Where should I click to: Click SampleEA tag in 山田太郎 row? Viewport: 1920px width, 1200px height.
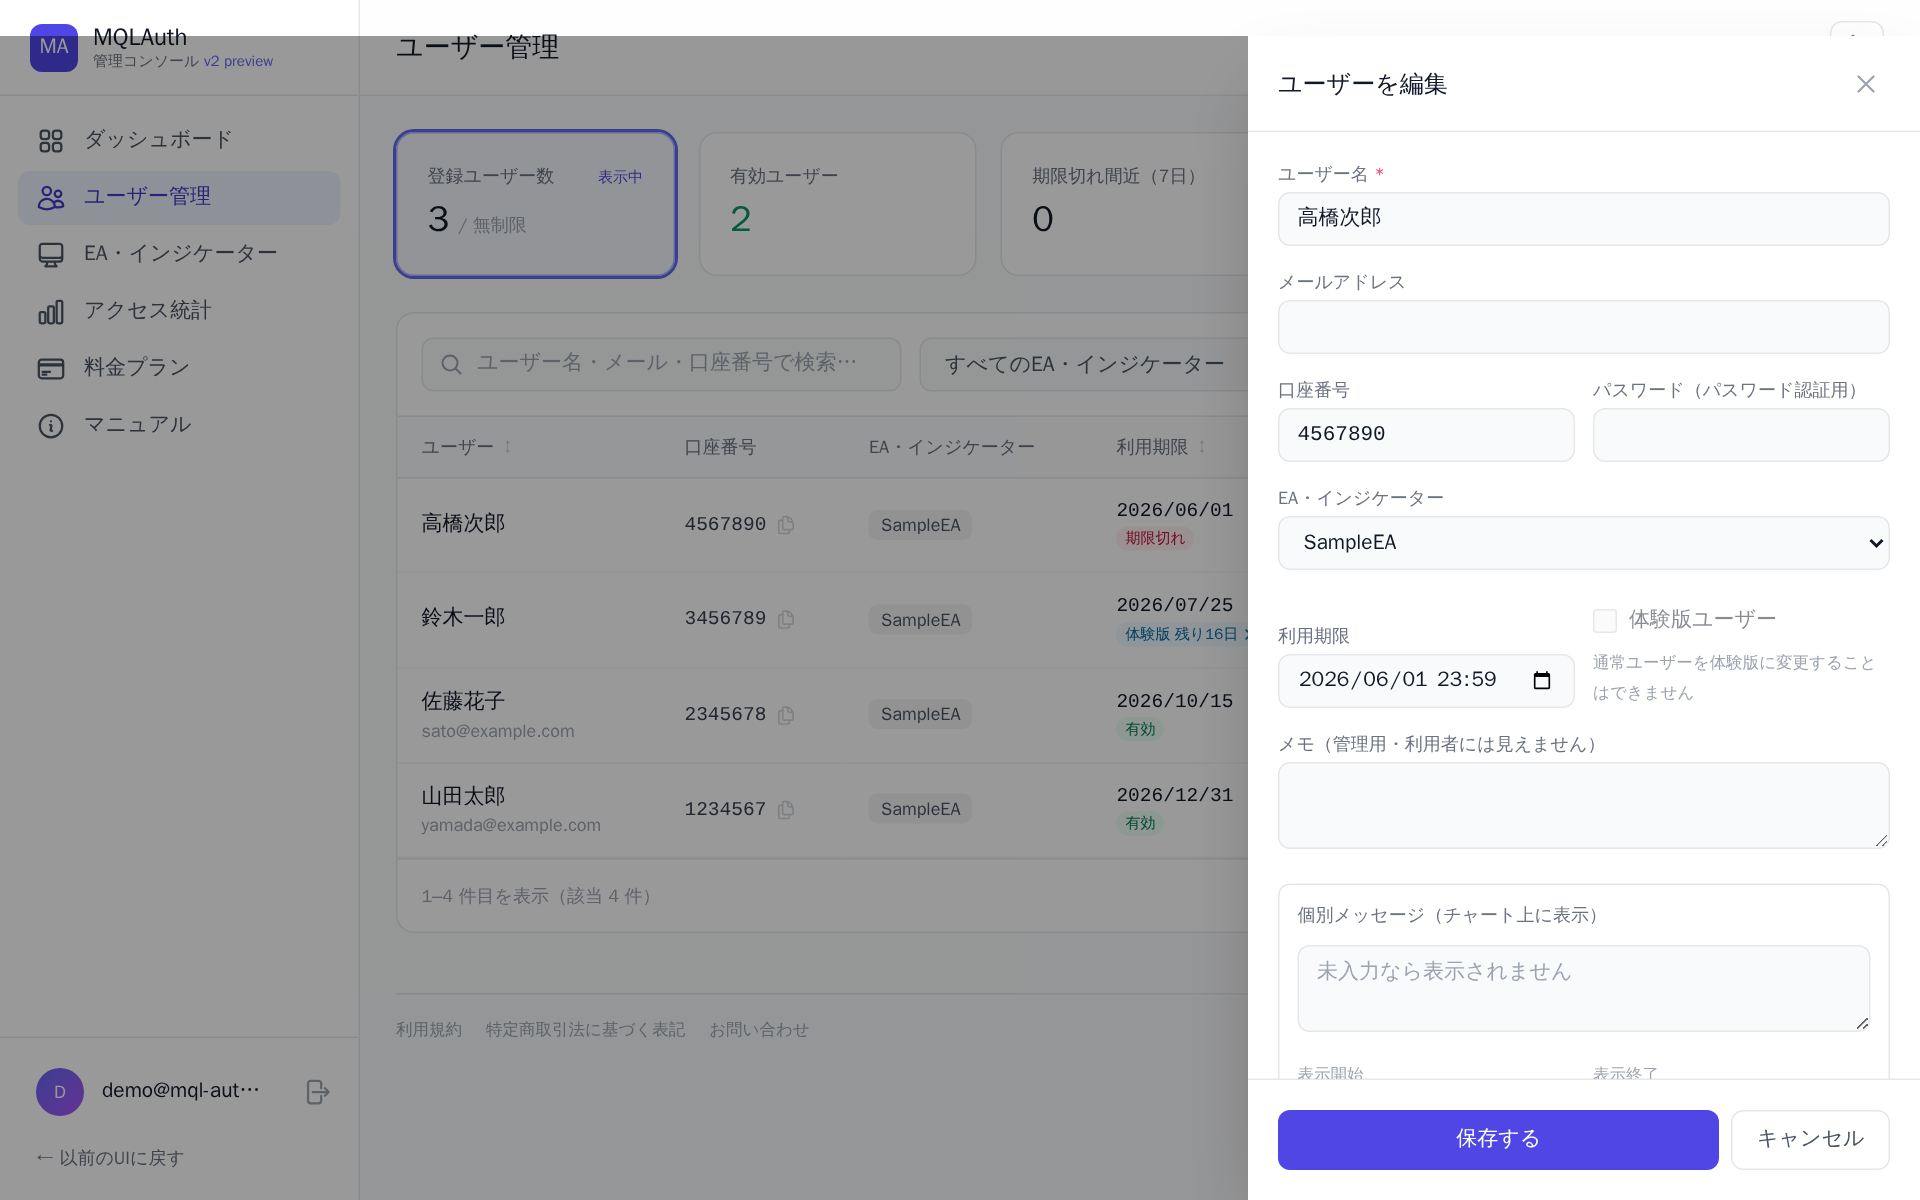[x=920, y=809]
